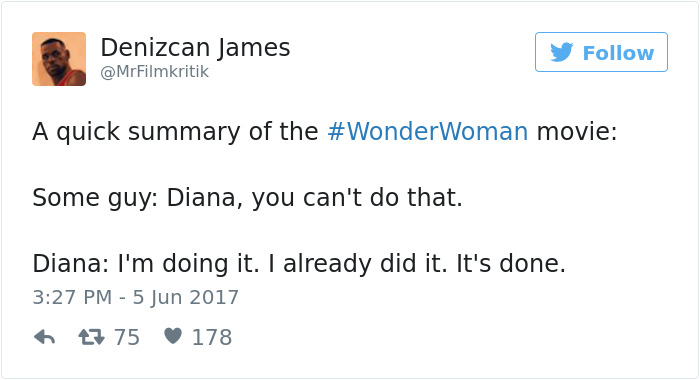This screenshot has width=700, height=380.
Task: Click the word "movie:" after the hashtag
Action: click(x=577, y=132)
